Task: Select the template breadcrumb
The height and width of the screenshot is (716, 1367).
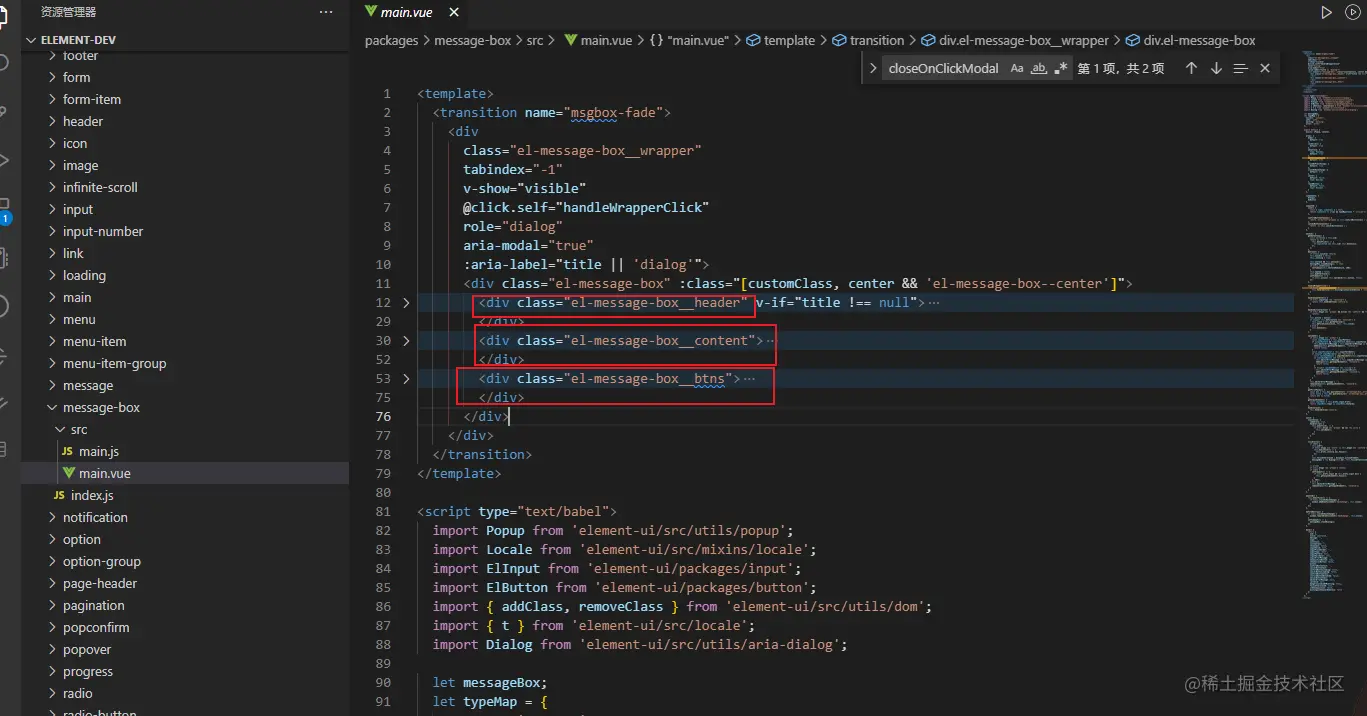Action: (x=789, y=40)
